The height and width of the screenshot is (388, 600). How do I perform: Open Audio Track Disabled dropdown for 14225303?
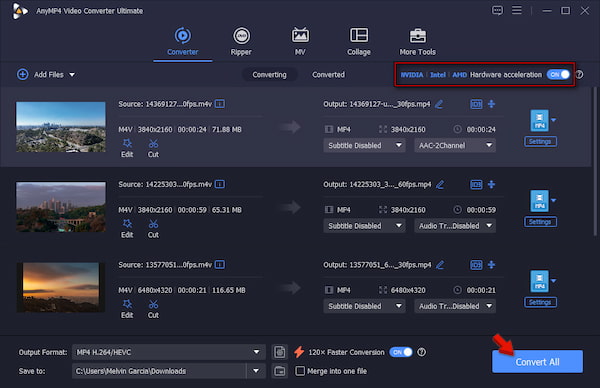[x=455, y=226]
